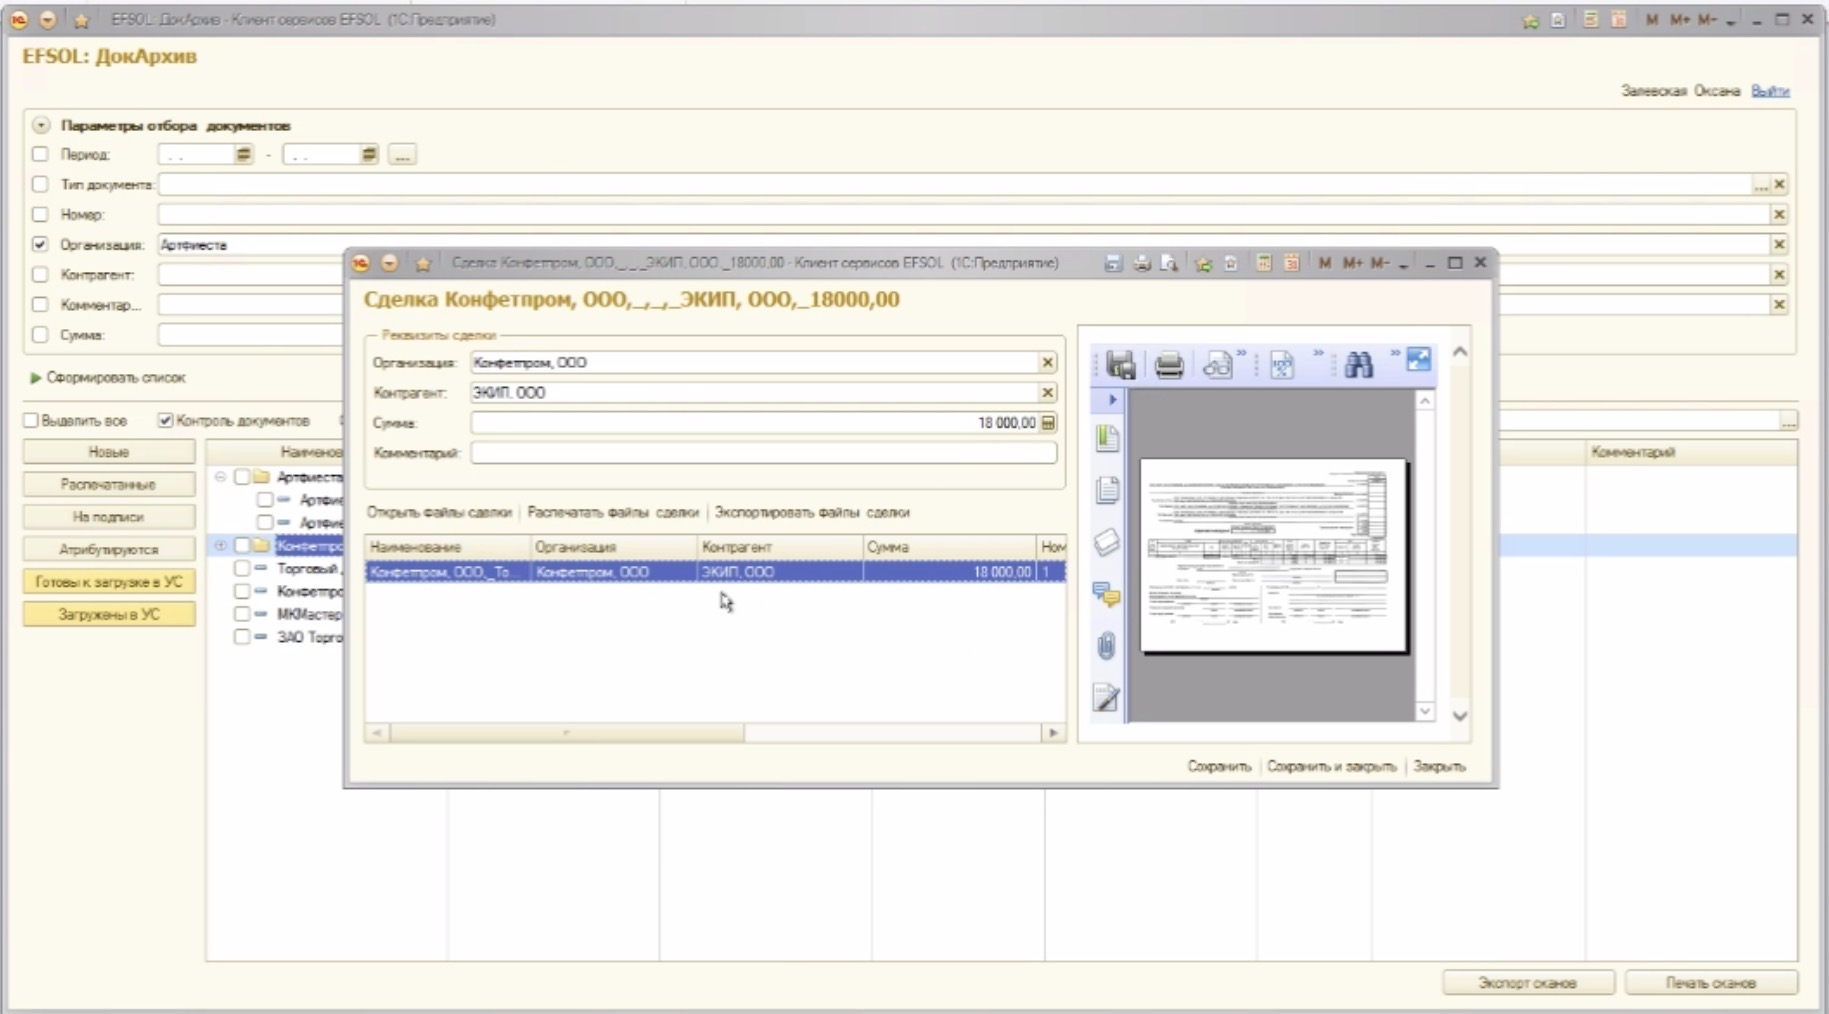The image size is (1829, 1014).
Task: Enable the Период filter checkbox
Action: tap(40, 154)
